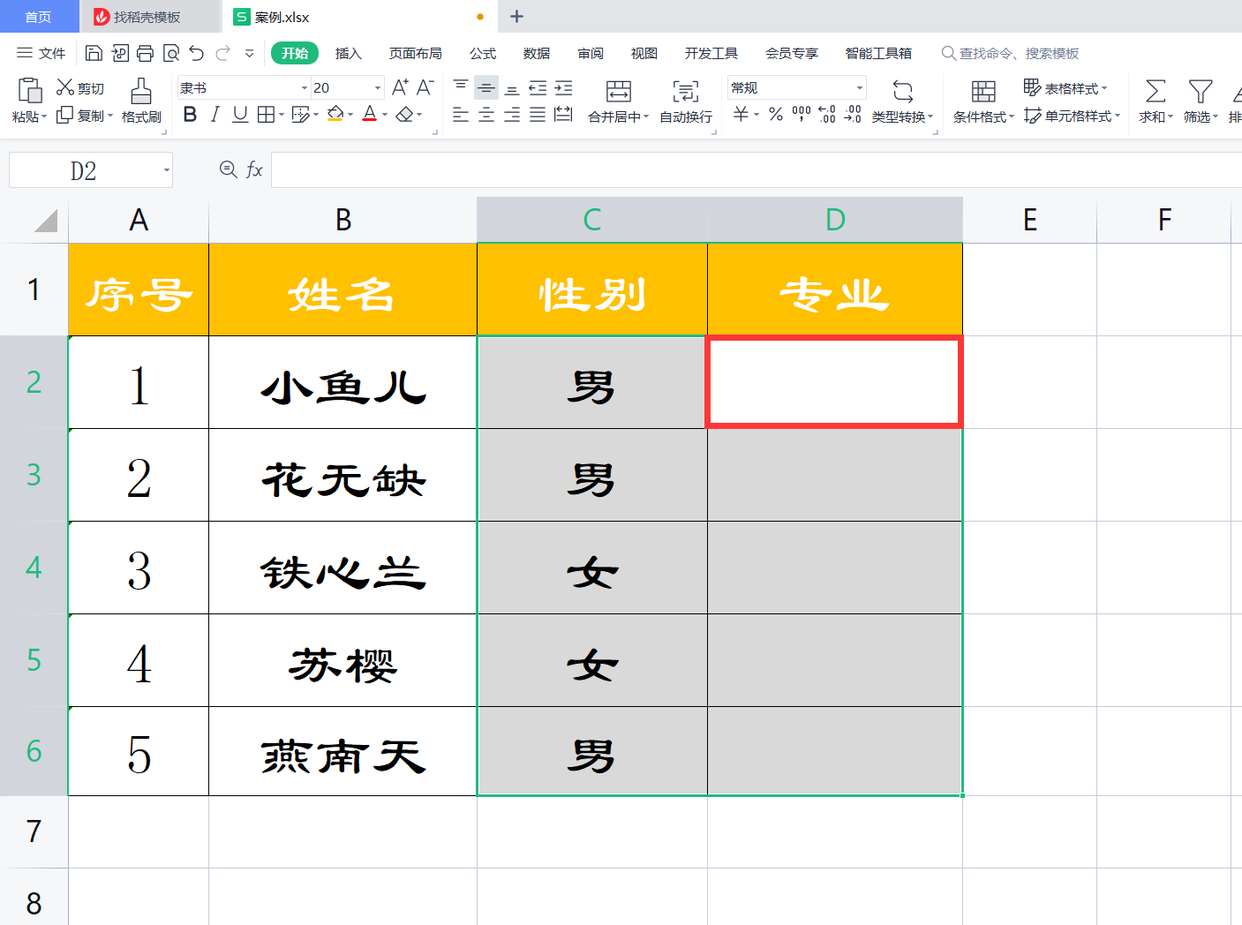Go to the 首页 home tab
This screenshot has width=1242, height=925.
pos(38,17)
